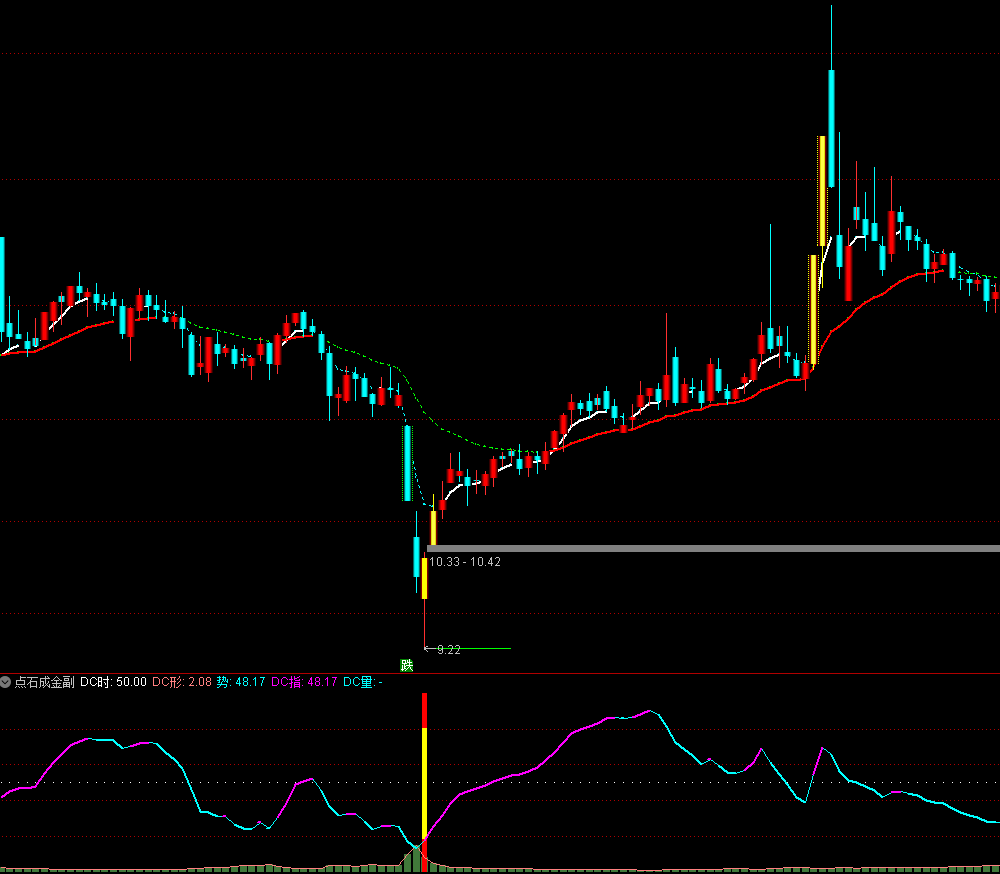Click the yellow candle at the chart bottom
The width and height of the screenshot is (1000, 874).
pos(424,578)
